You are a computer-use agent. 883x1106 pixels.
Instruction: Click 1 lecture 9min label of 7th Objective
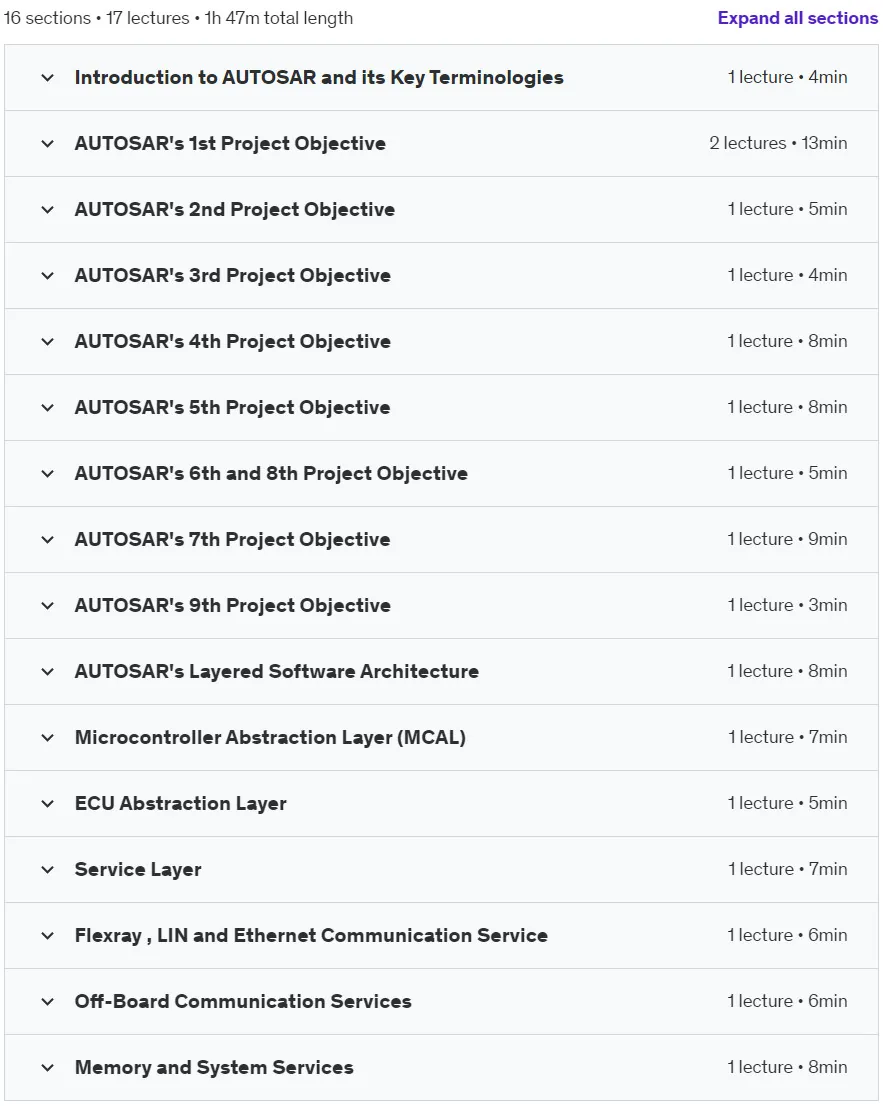(x=787, y=540)
